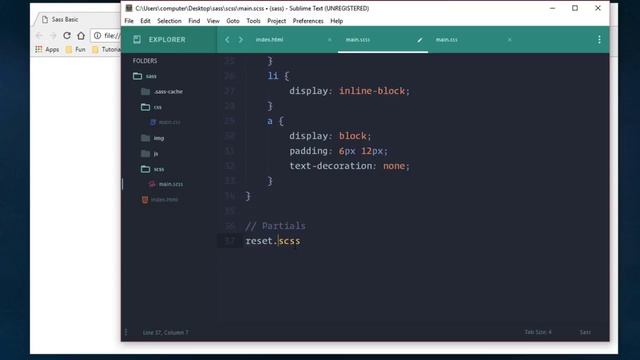Close the index.html tab
640x360 pixels.
[329, 40]
